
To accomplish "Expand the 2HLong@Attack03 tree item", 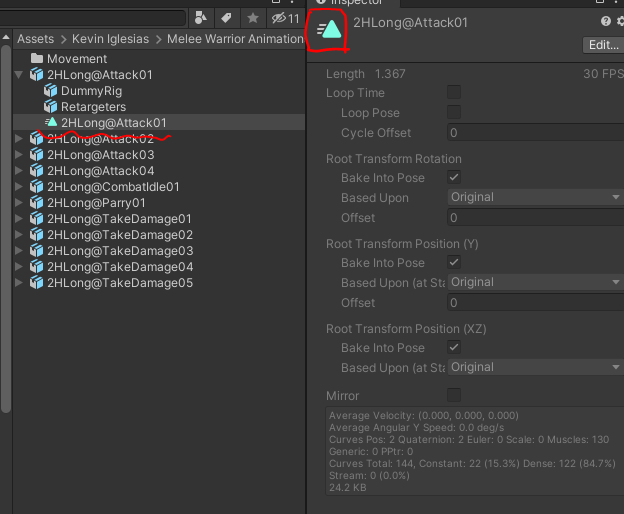I will pyautogui.click(x=18, y=155).
